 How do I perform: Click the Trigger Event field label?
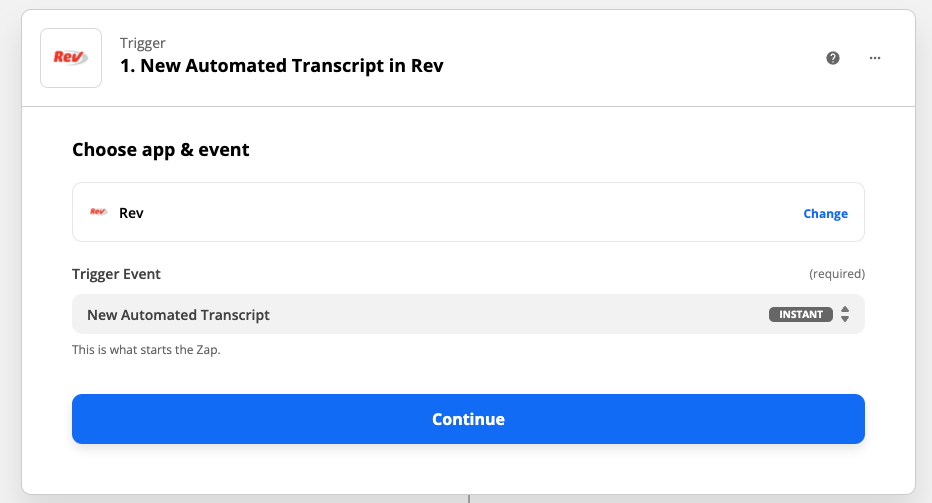(x=116, y=274)
